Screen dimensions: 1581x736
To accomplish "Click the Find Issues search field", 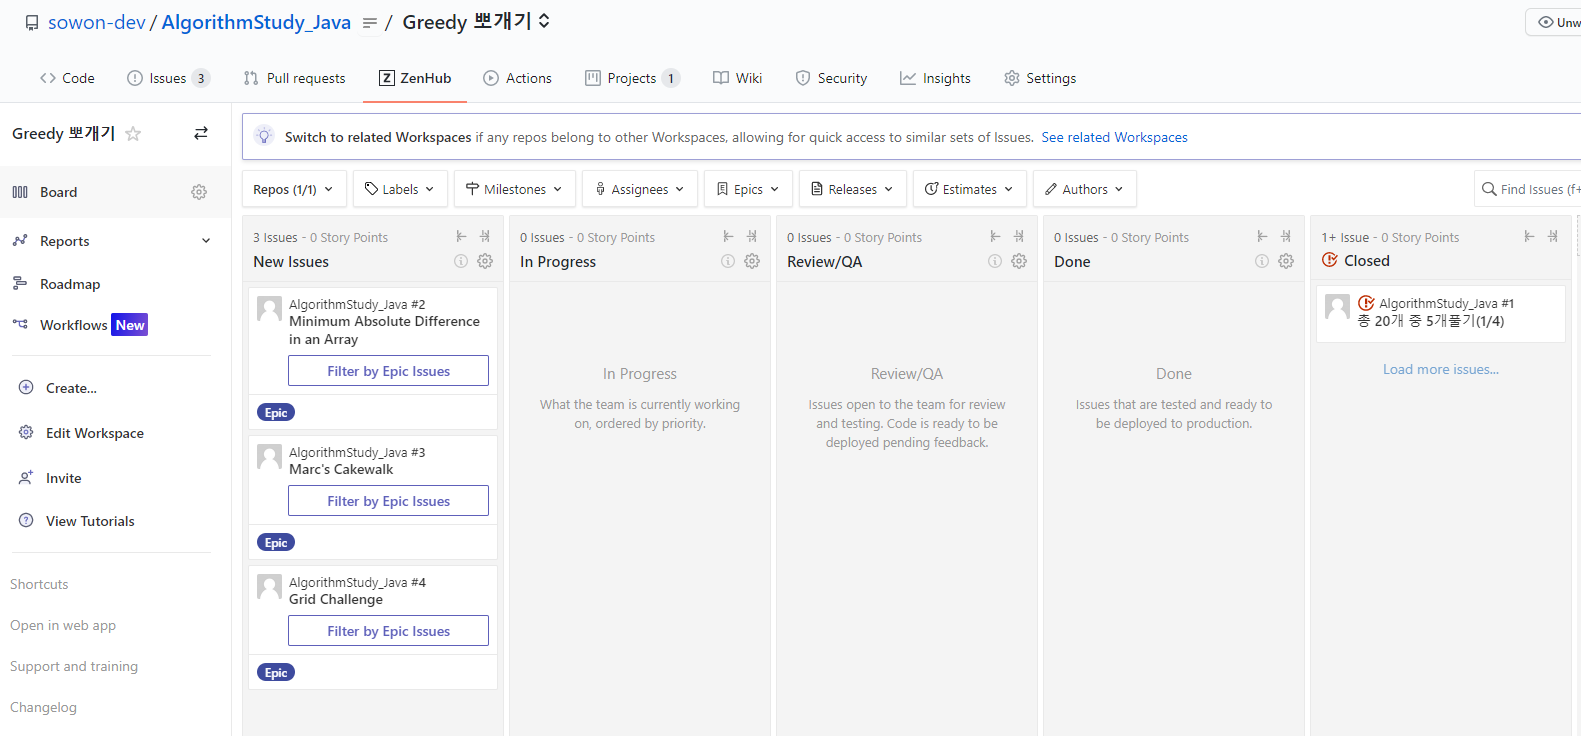I will tap(1528, 189).
